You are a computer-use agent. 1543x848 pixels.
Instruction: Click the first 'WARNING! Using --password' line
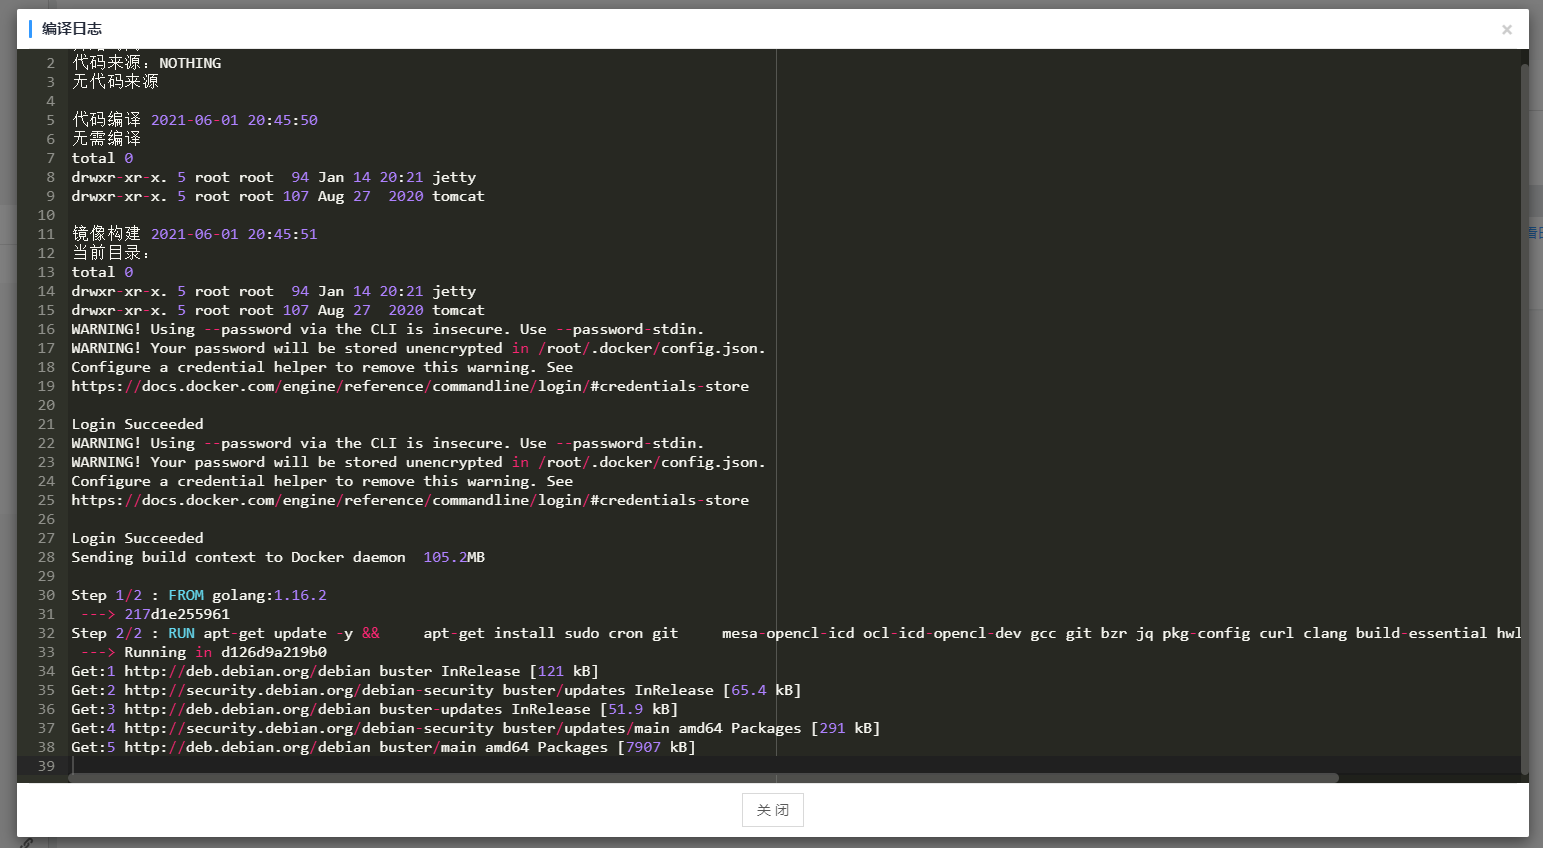click(x=387, y=329)
